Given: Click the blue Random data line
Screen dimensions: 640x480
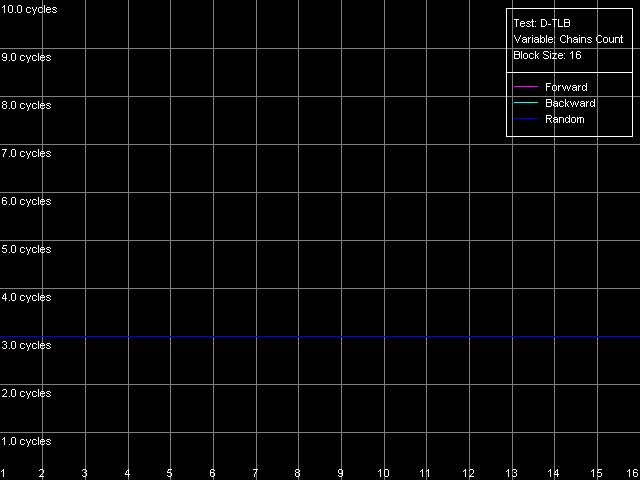Looking at the screenshot, I should [320, 336].
